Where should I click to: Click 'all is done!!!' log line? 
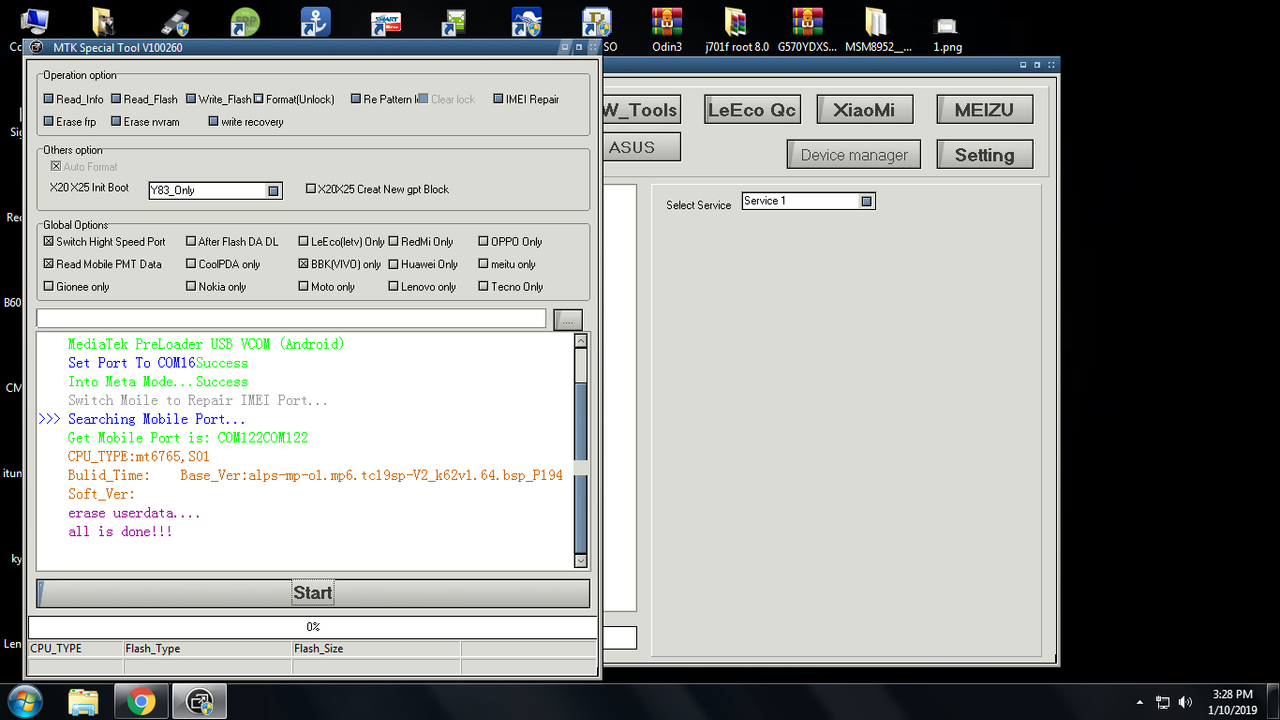pyautogui.click(x=120, y=532)
